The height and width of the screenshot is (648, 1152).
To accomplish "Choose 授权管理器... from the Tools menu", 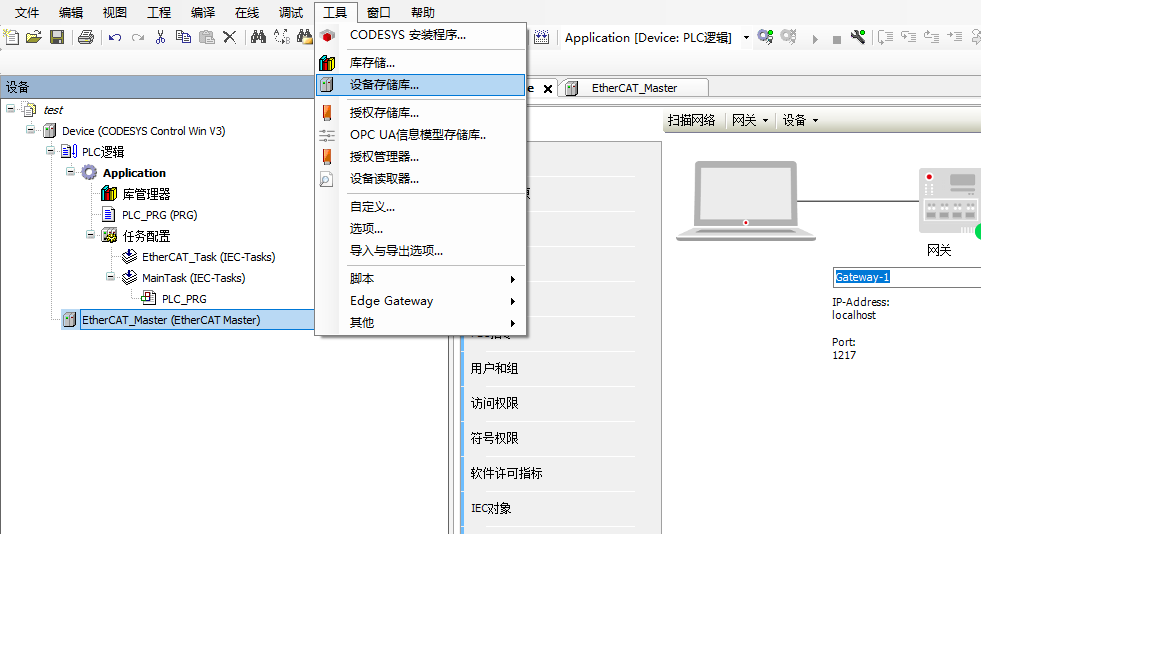I will [421, 157].
